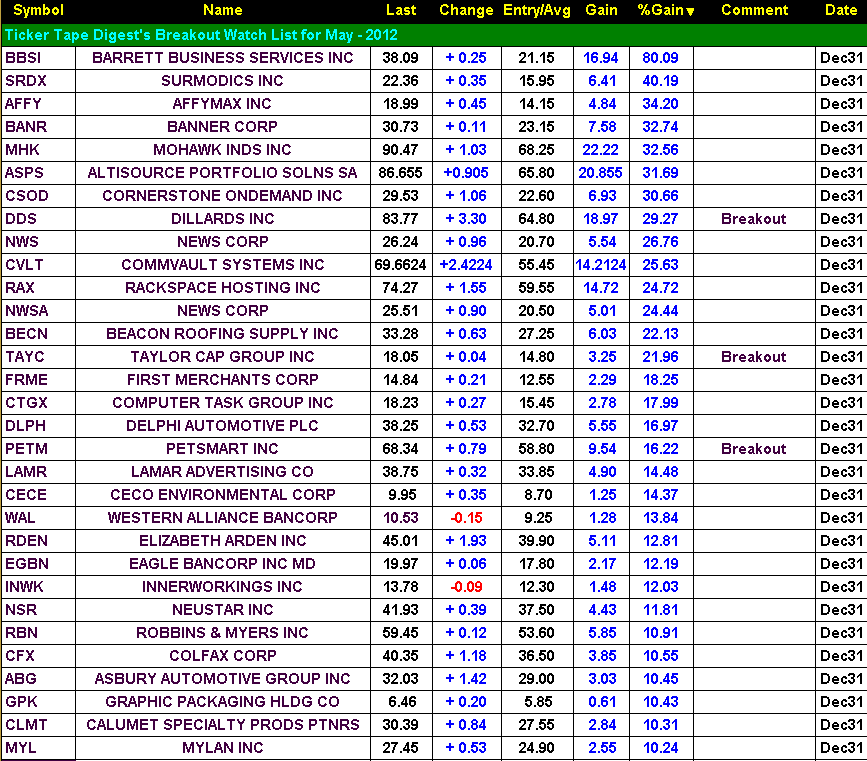
Task: Click INWK change value -0.09
Action: pyautogui.click(x=467, y=587)
